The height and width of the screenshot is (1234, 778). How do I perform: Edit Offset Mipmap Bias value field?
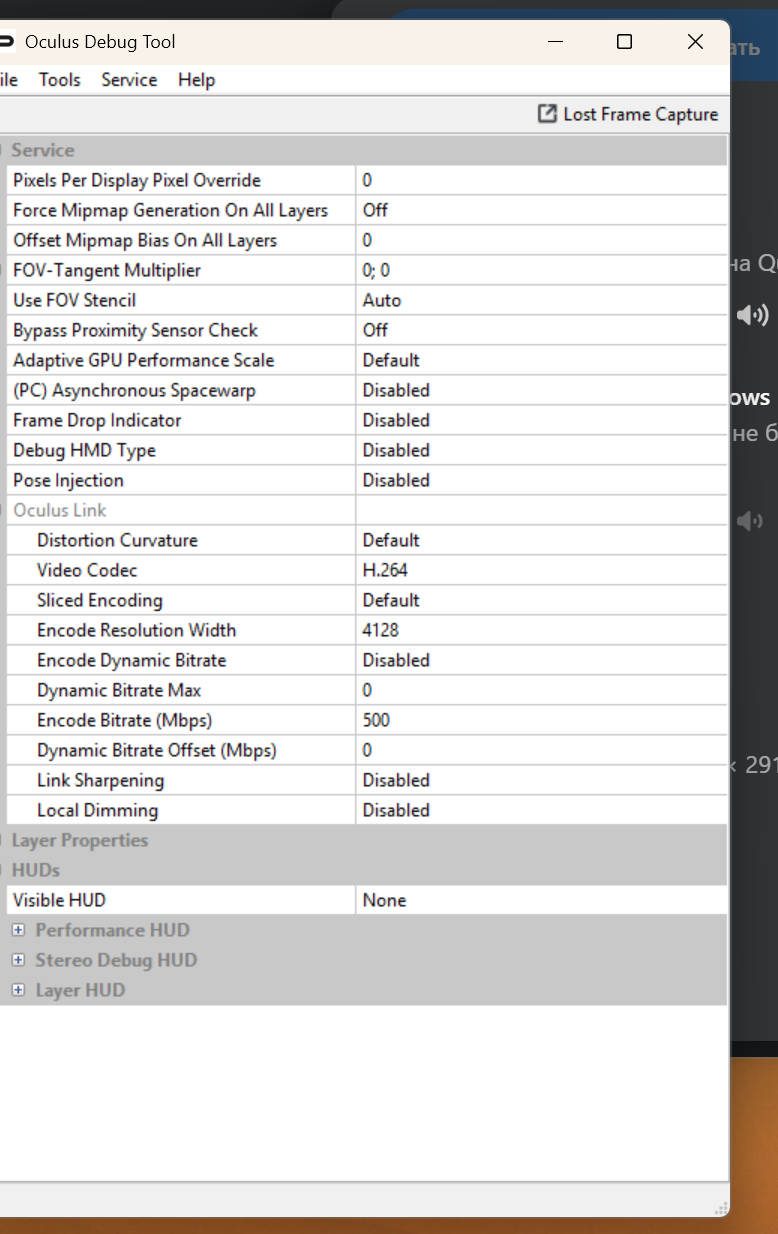pyautogui.click(x=541, y=240)
